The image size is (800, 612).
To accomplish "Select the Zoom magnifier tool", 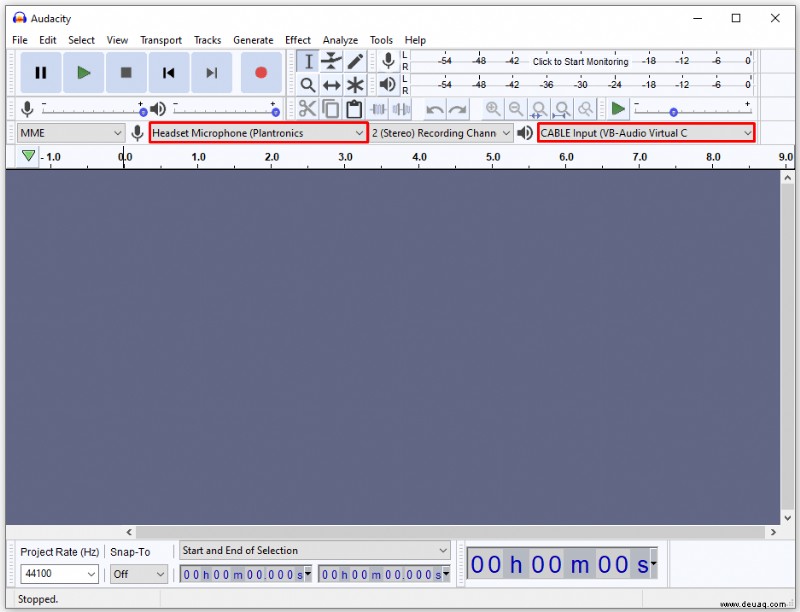I will click(x=308, y=85).
